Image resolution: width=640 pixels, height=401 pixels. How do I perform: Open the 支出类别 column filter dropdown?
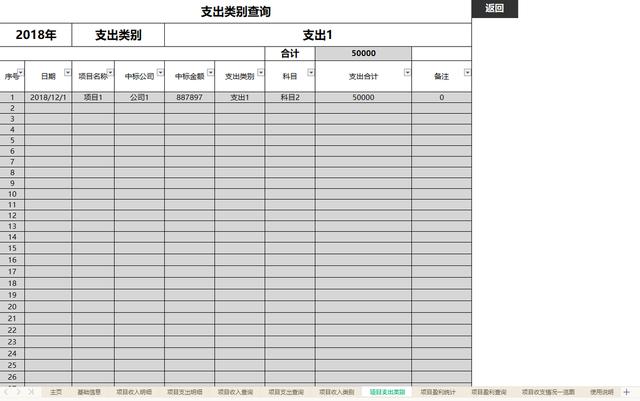tap(260, 72)
